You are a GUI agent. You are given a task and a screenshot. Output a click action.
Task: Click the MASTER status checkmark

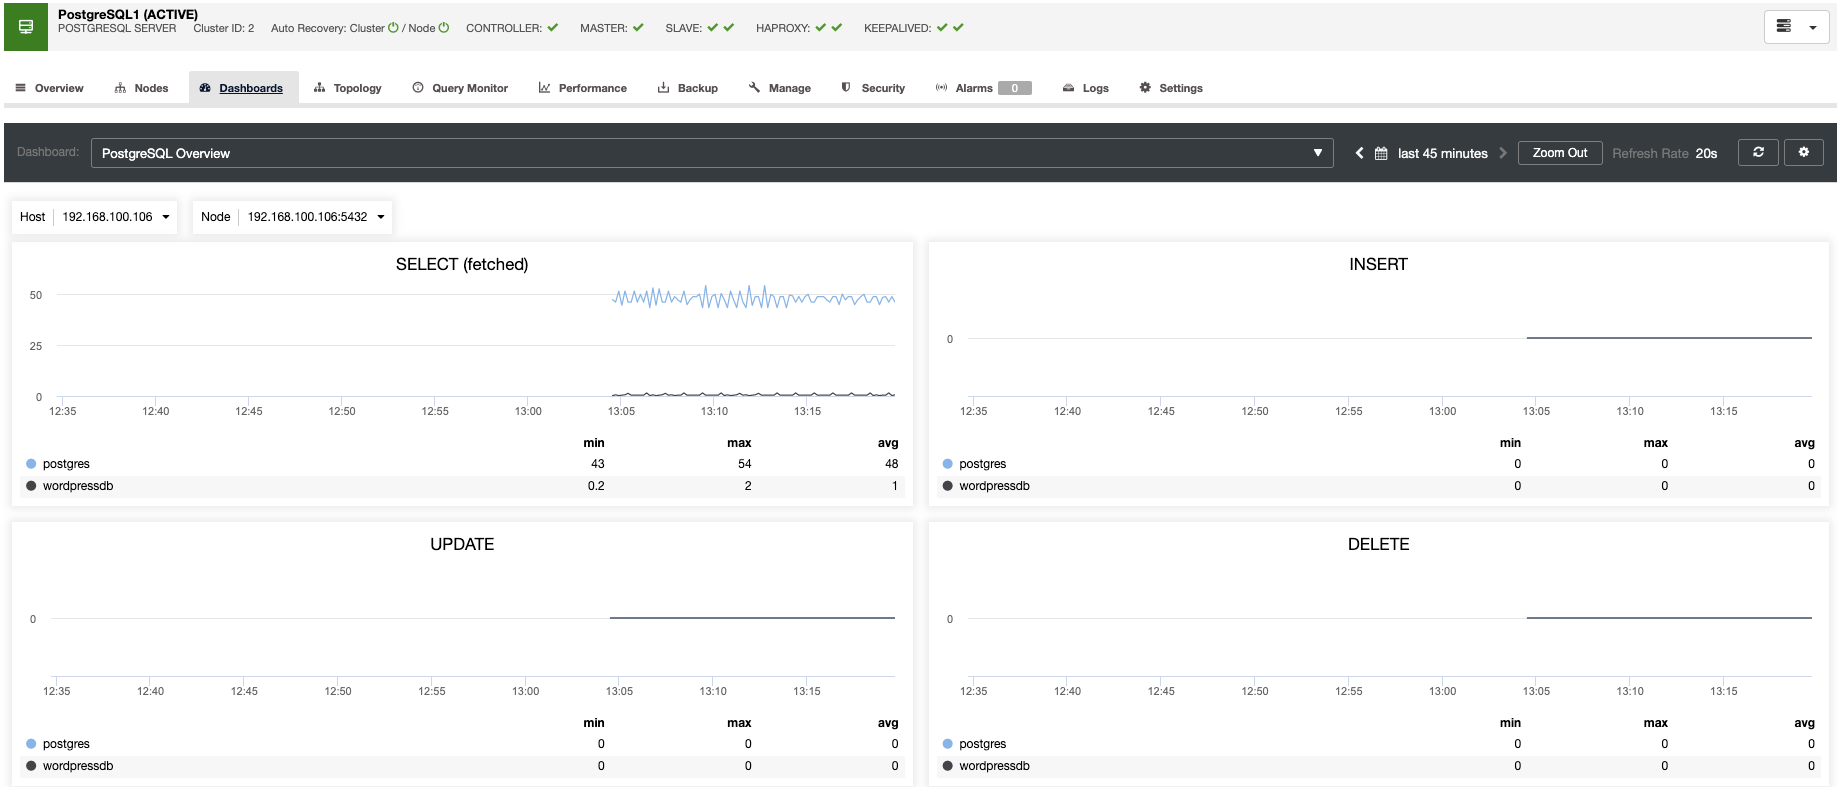638,28
